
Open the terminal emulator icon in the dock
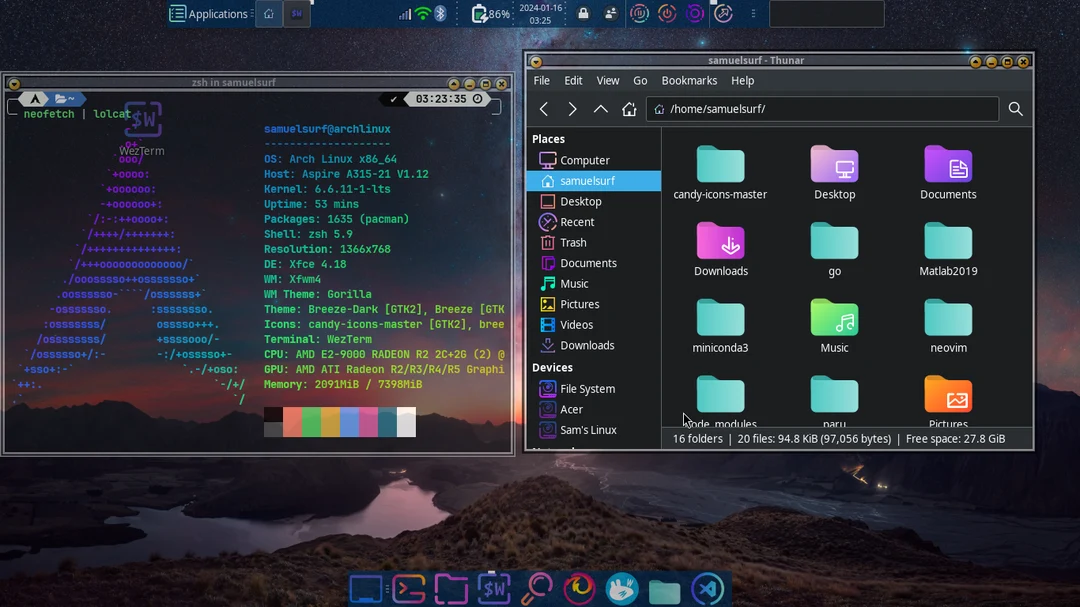tap(409, 589)
